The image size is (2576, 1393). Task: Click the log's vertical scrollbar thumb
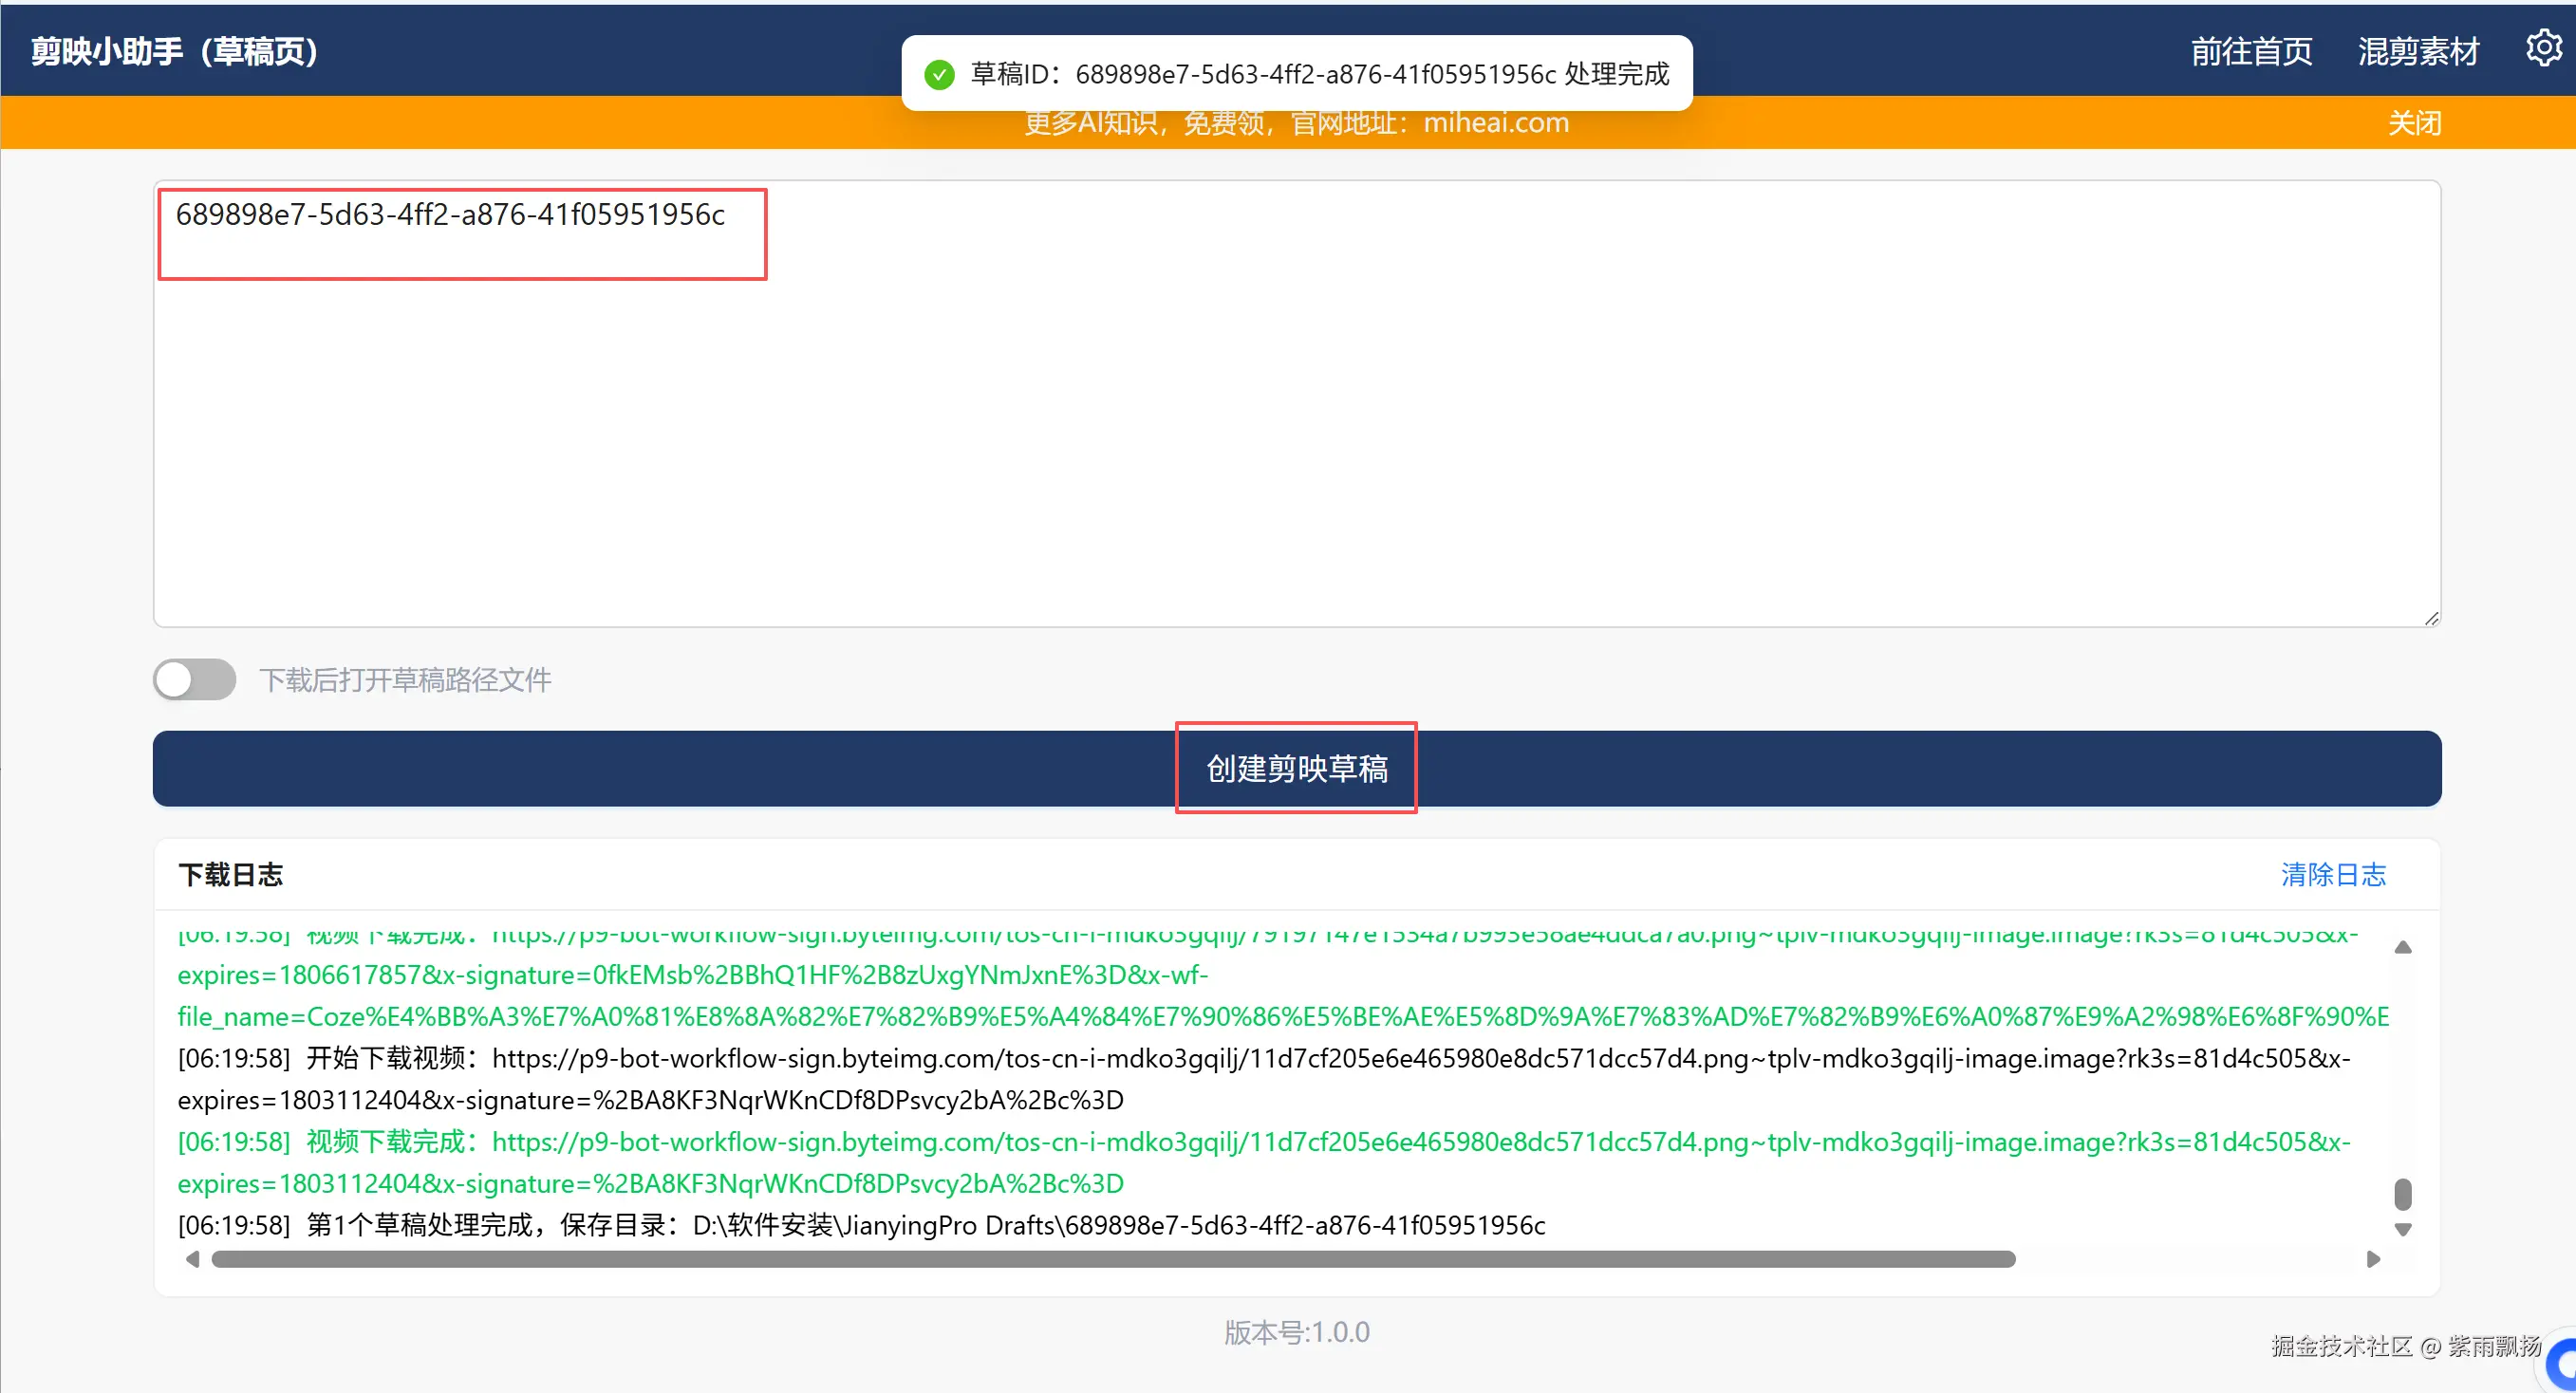[2403, 1194]
